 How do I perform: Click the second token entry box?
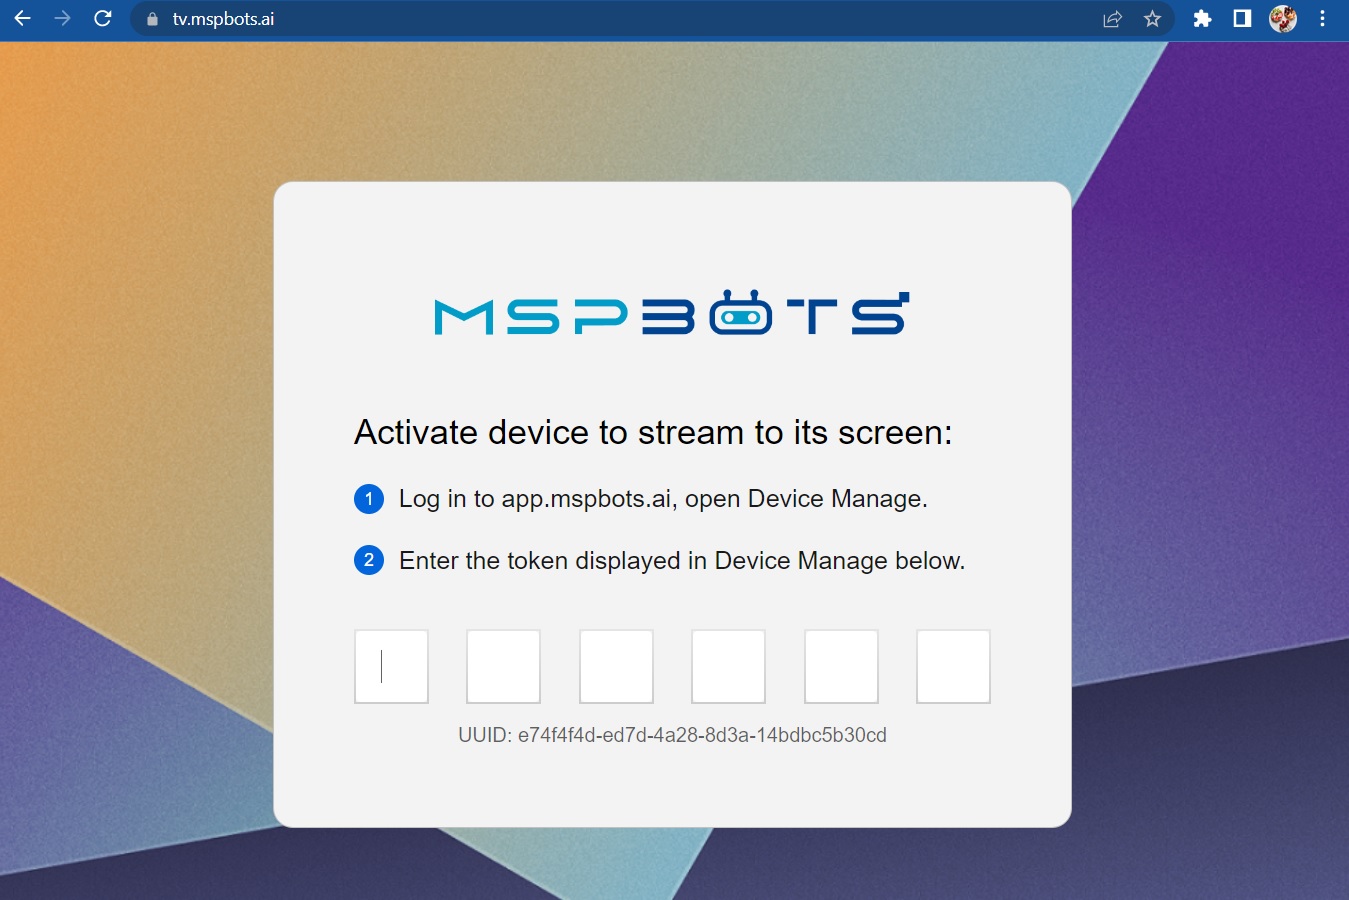[503, 666]
